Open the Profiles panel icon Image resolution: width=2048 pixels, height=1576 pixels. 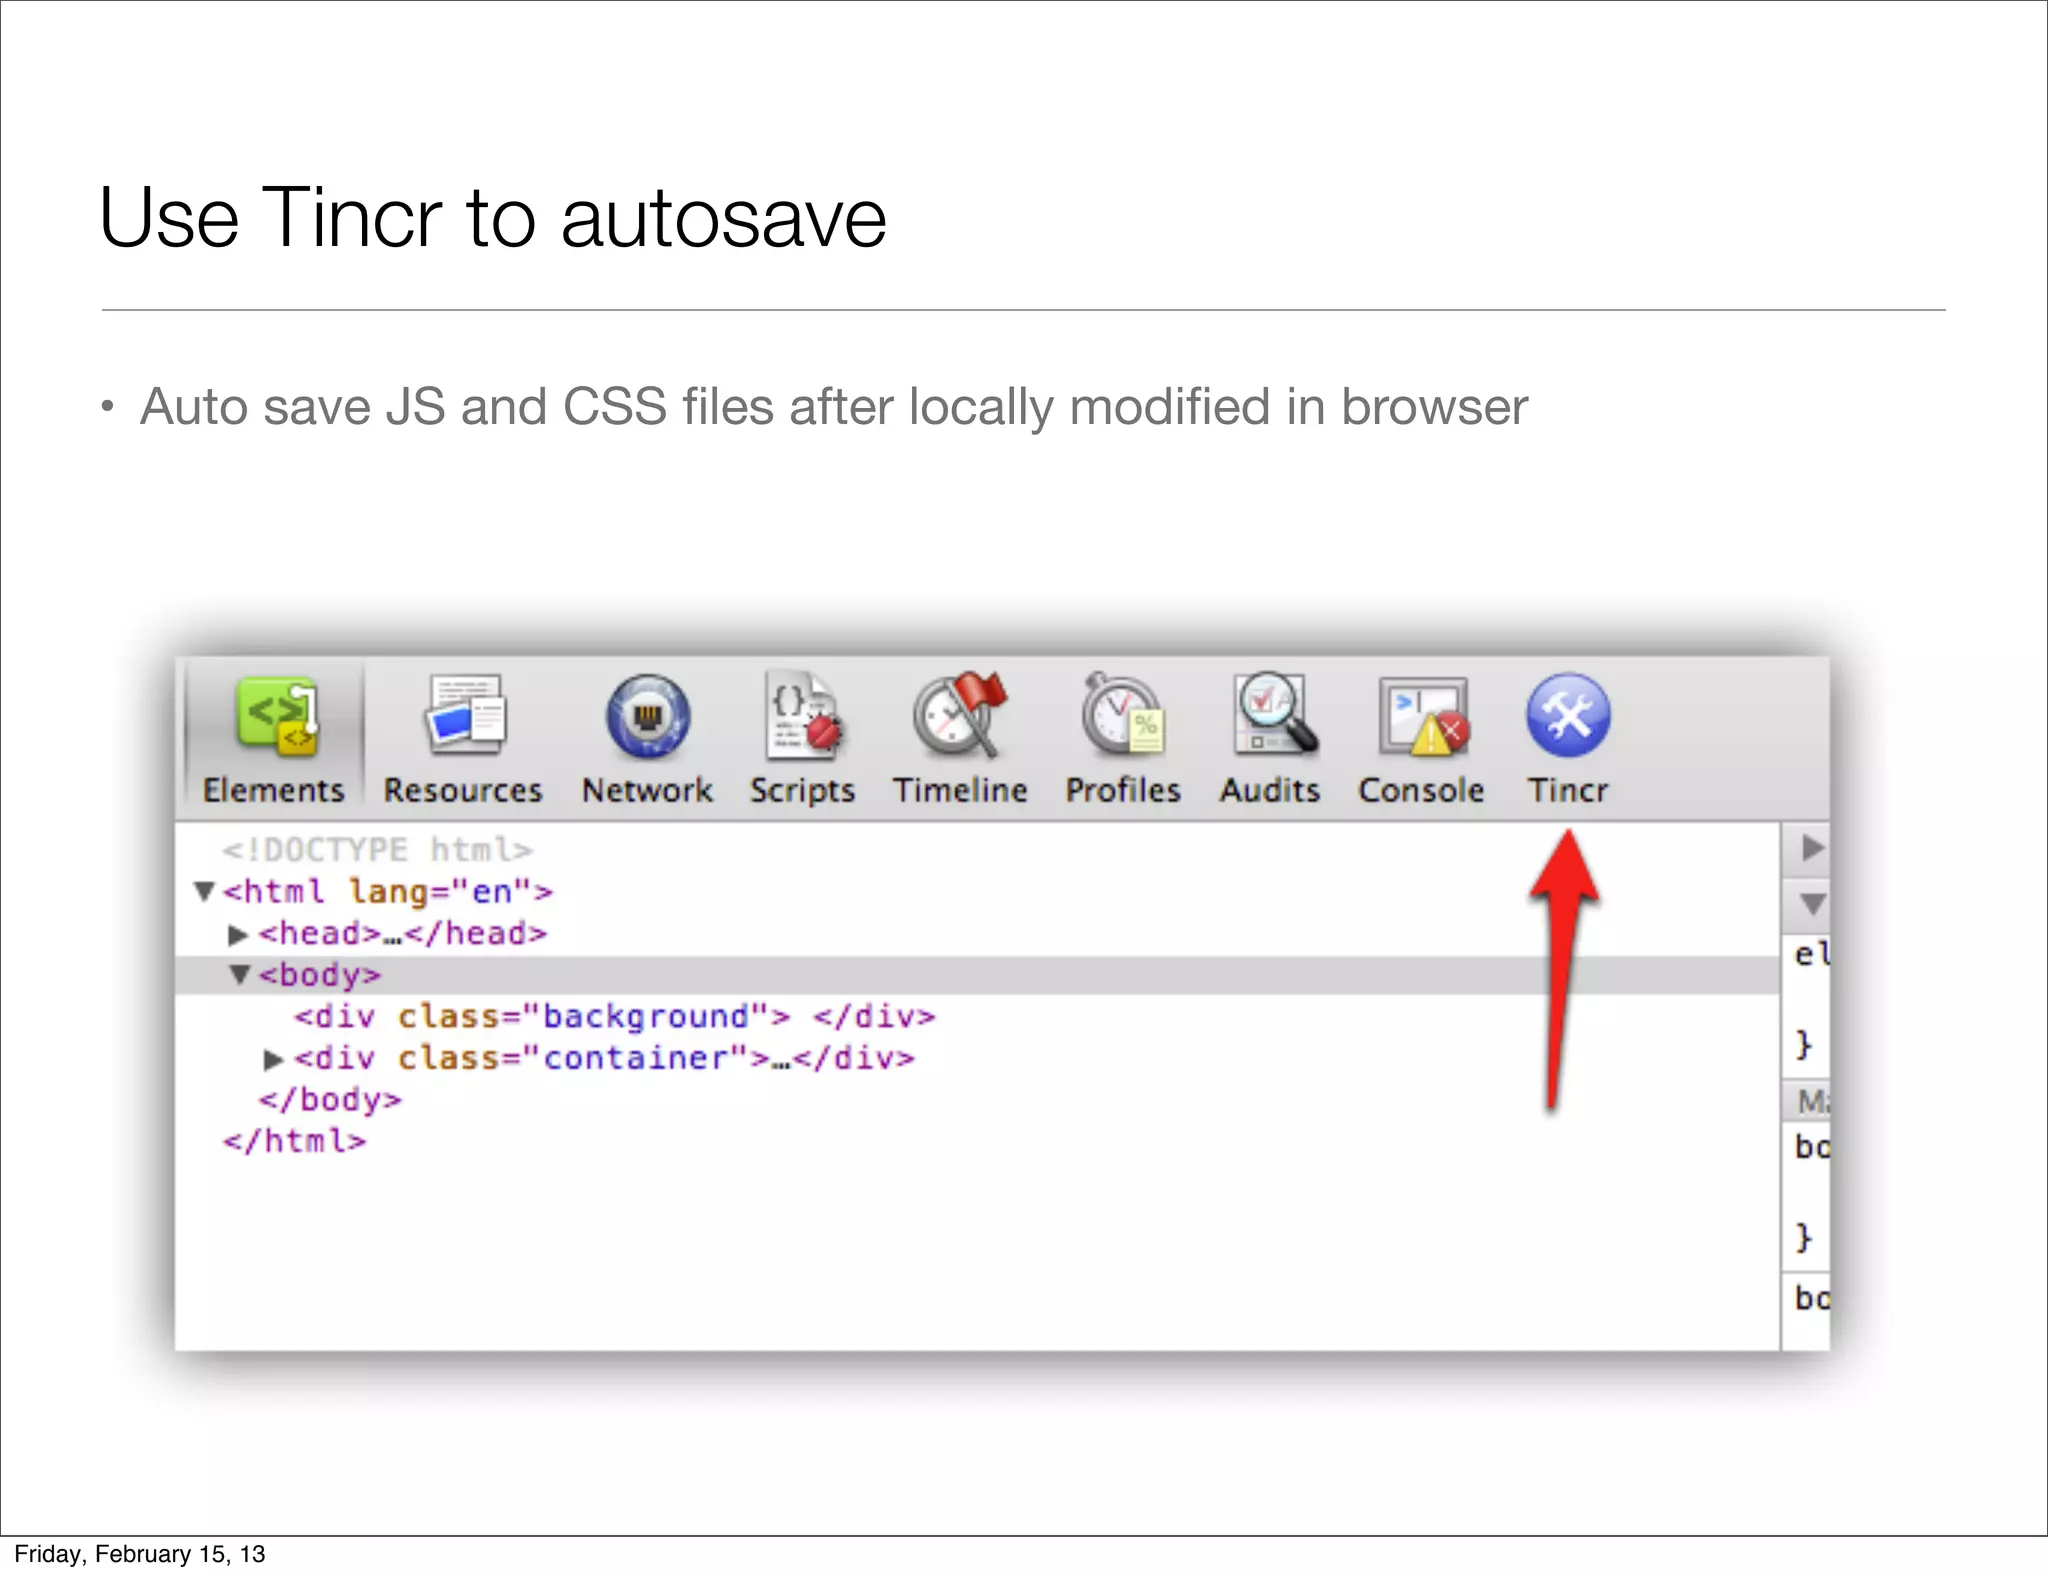click(1122, 714)
